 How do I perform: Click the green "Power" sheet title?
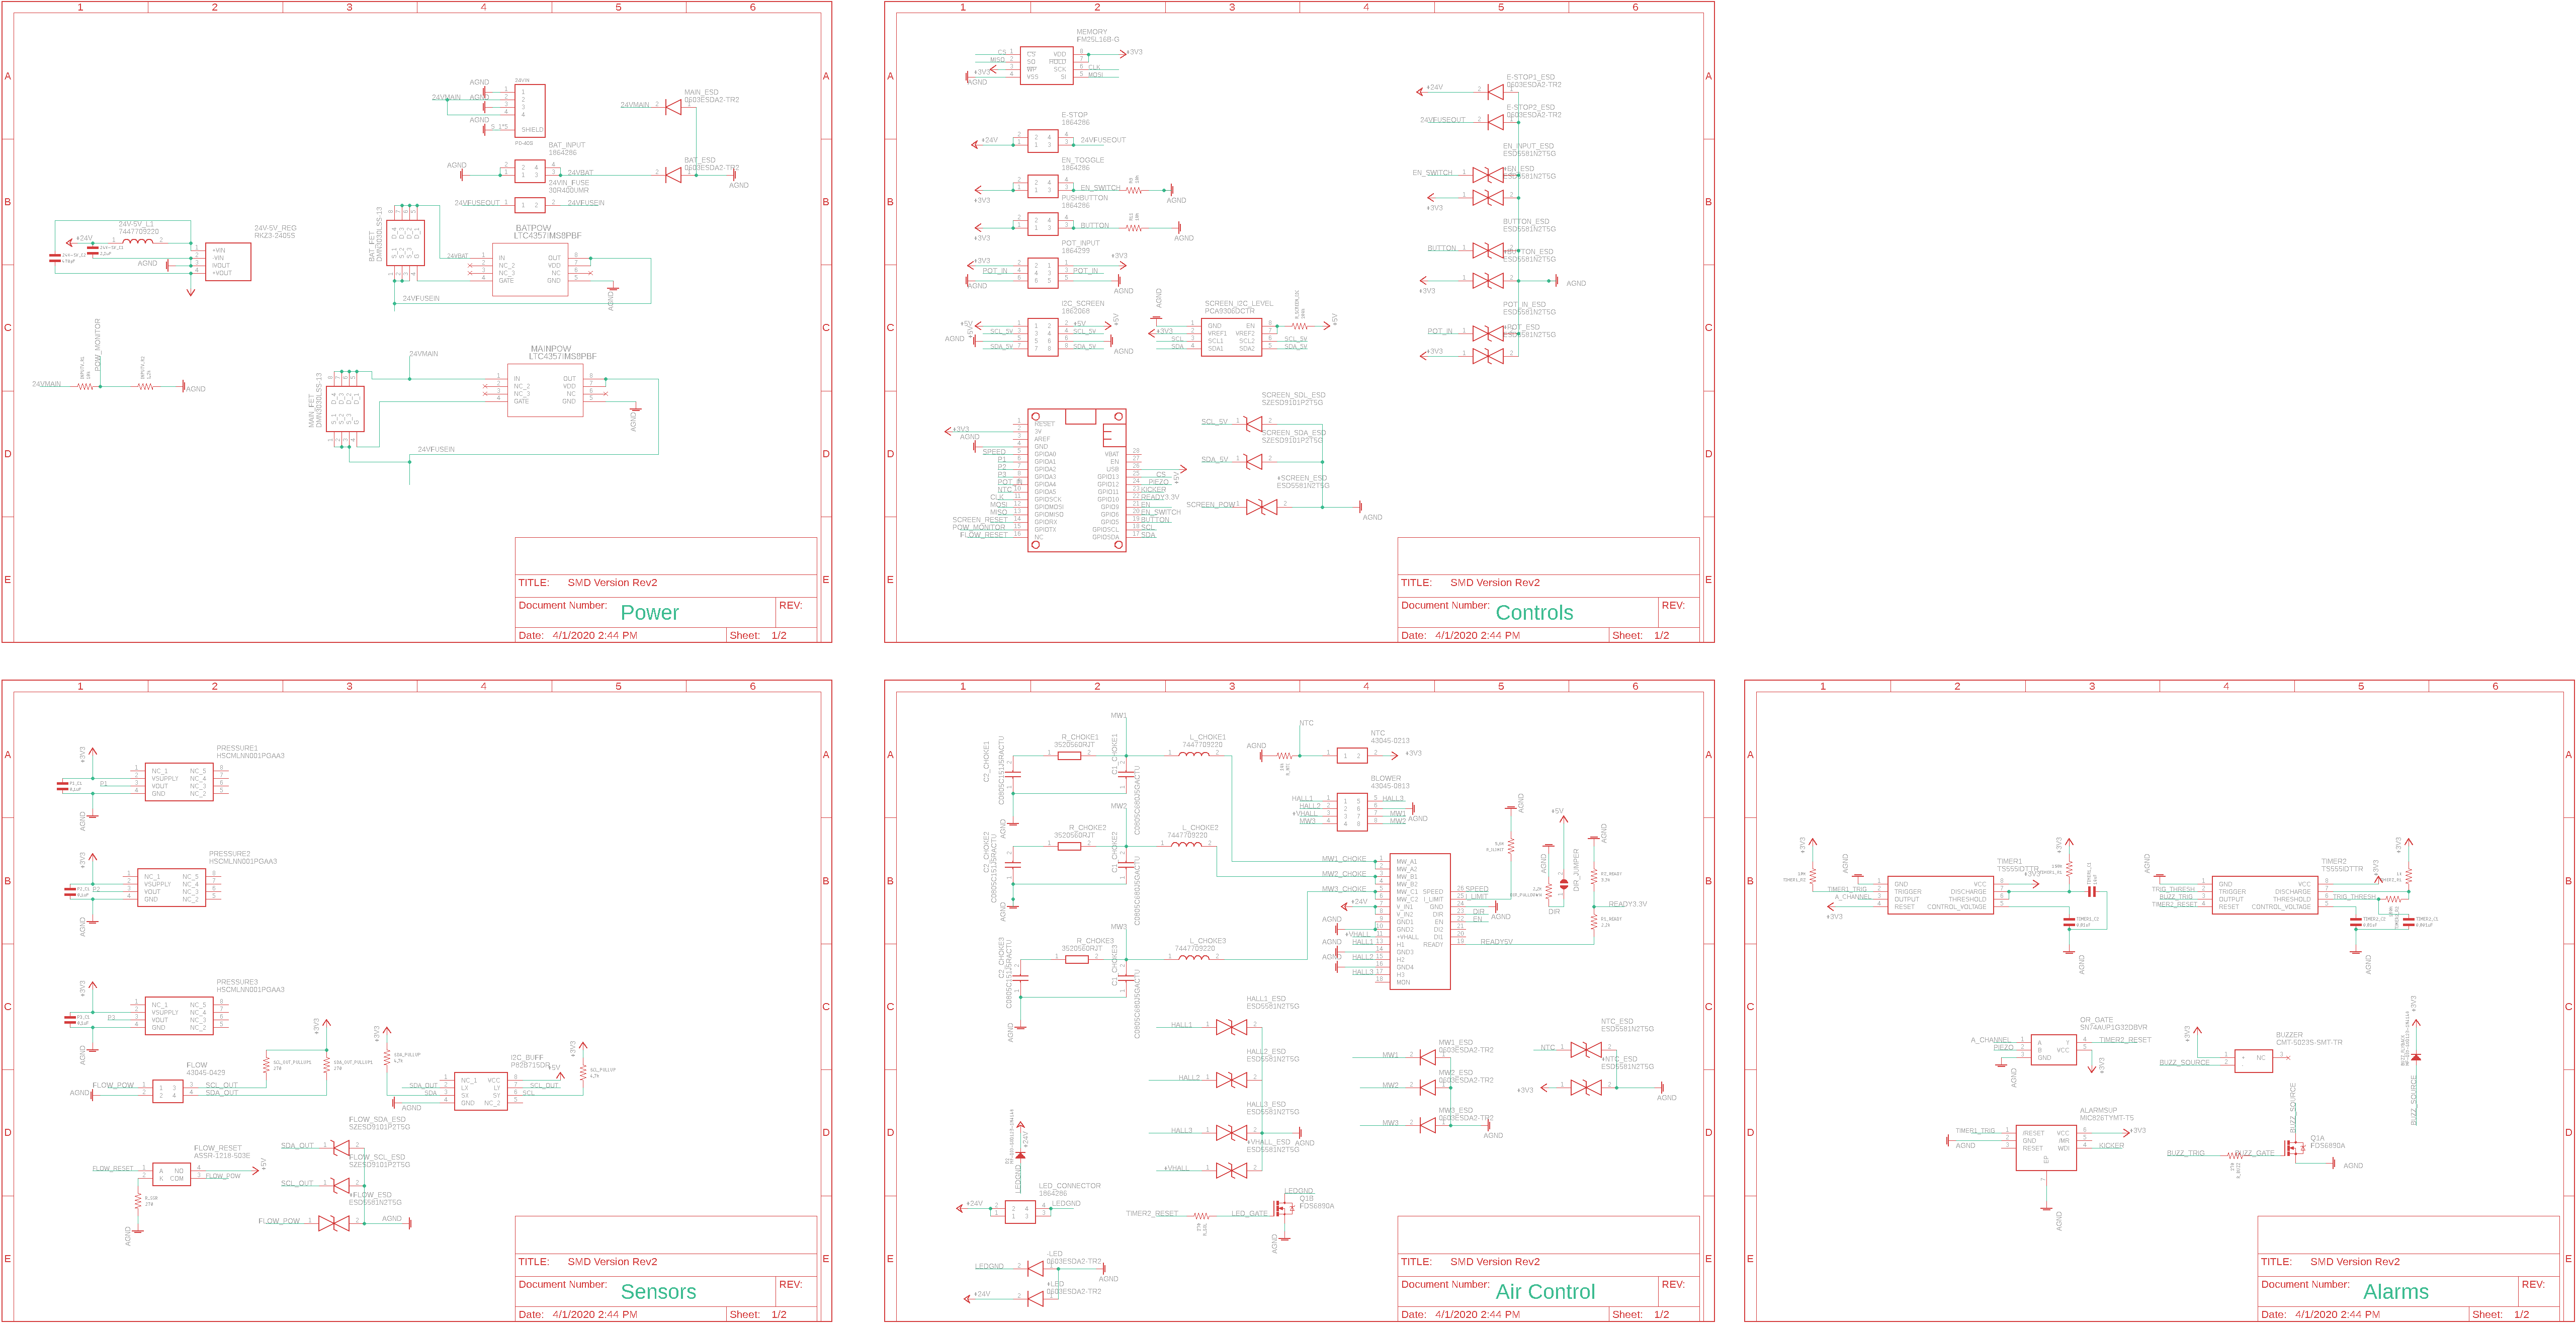click(649, 613)
